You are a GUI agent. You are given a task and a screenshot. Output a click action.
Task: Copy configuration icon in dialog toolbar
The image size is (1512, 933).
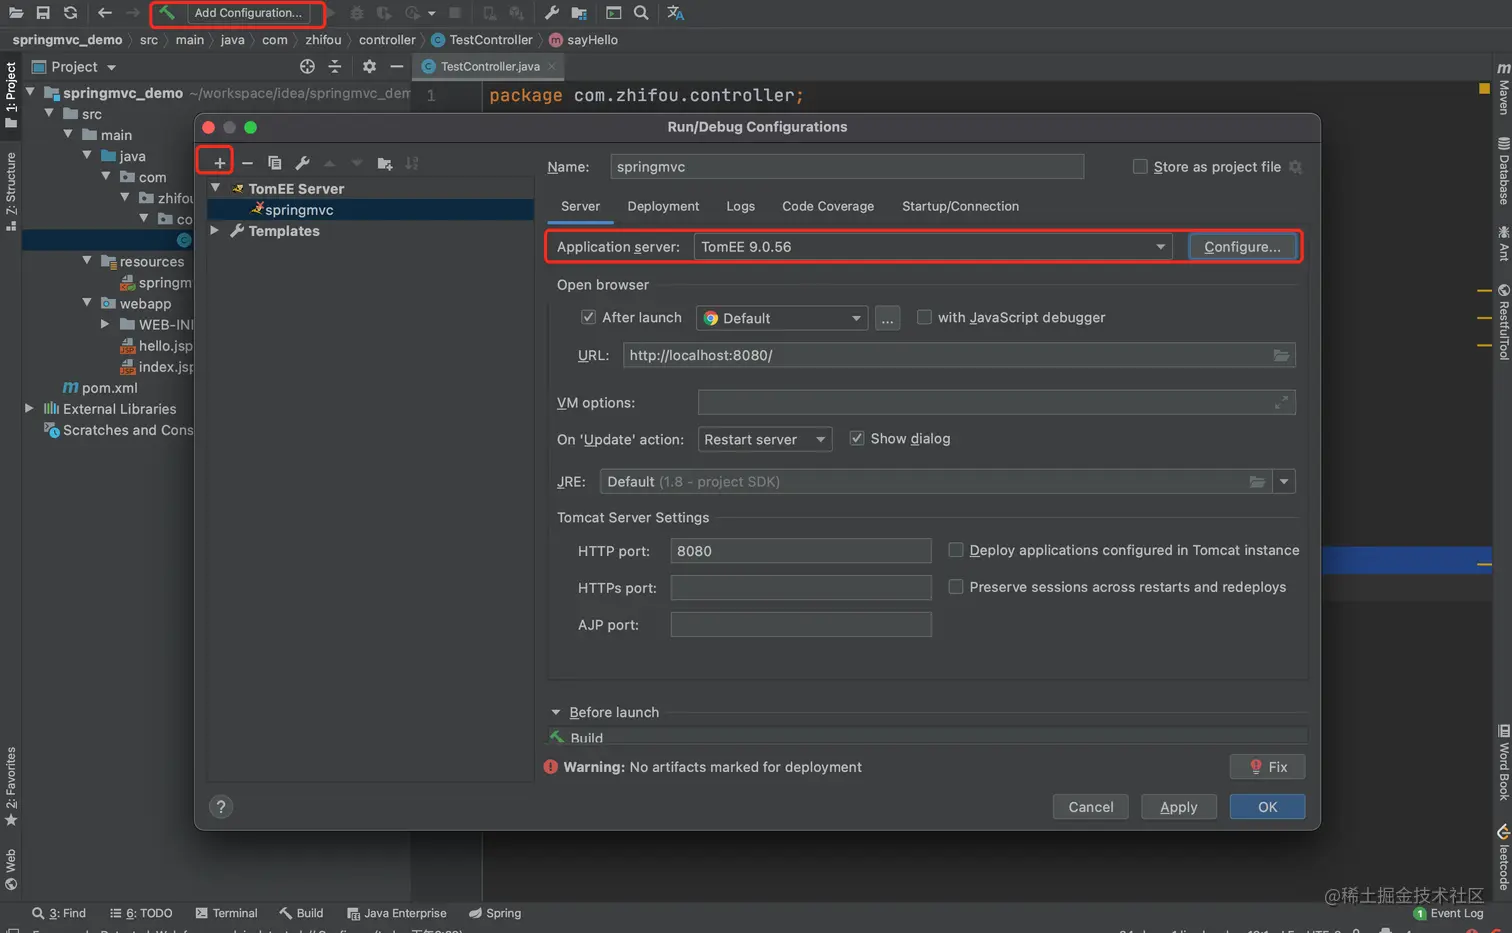pos(275,163)
